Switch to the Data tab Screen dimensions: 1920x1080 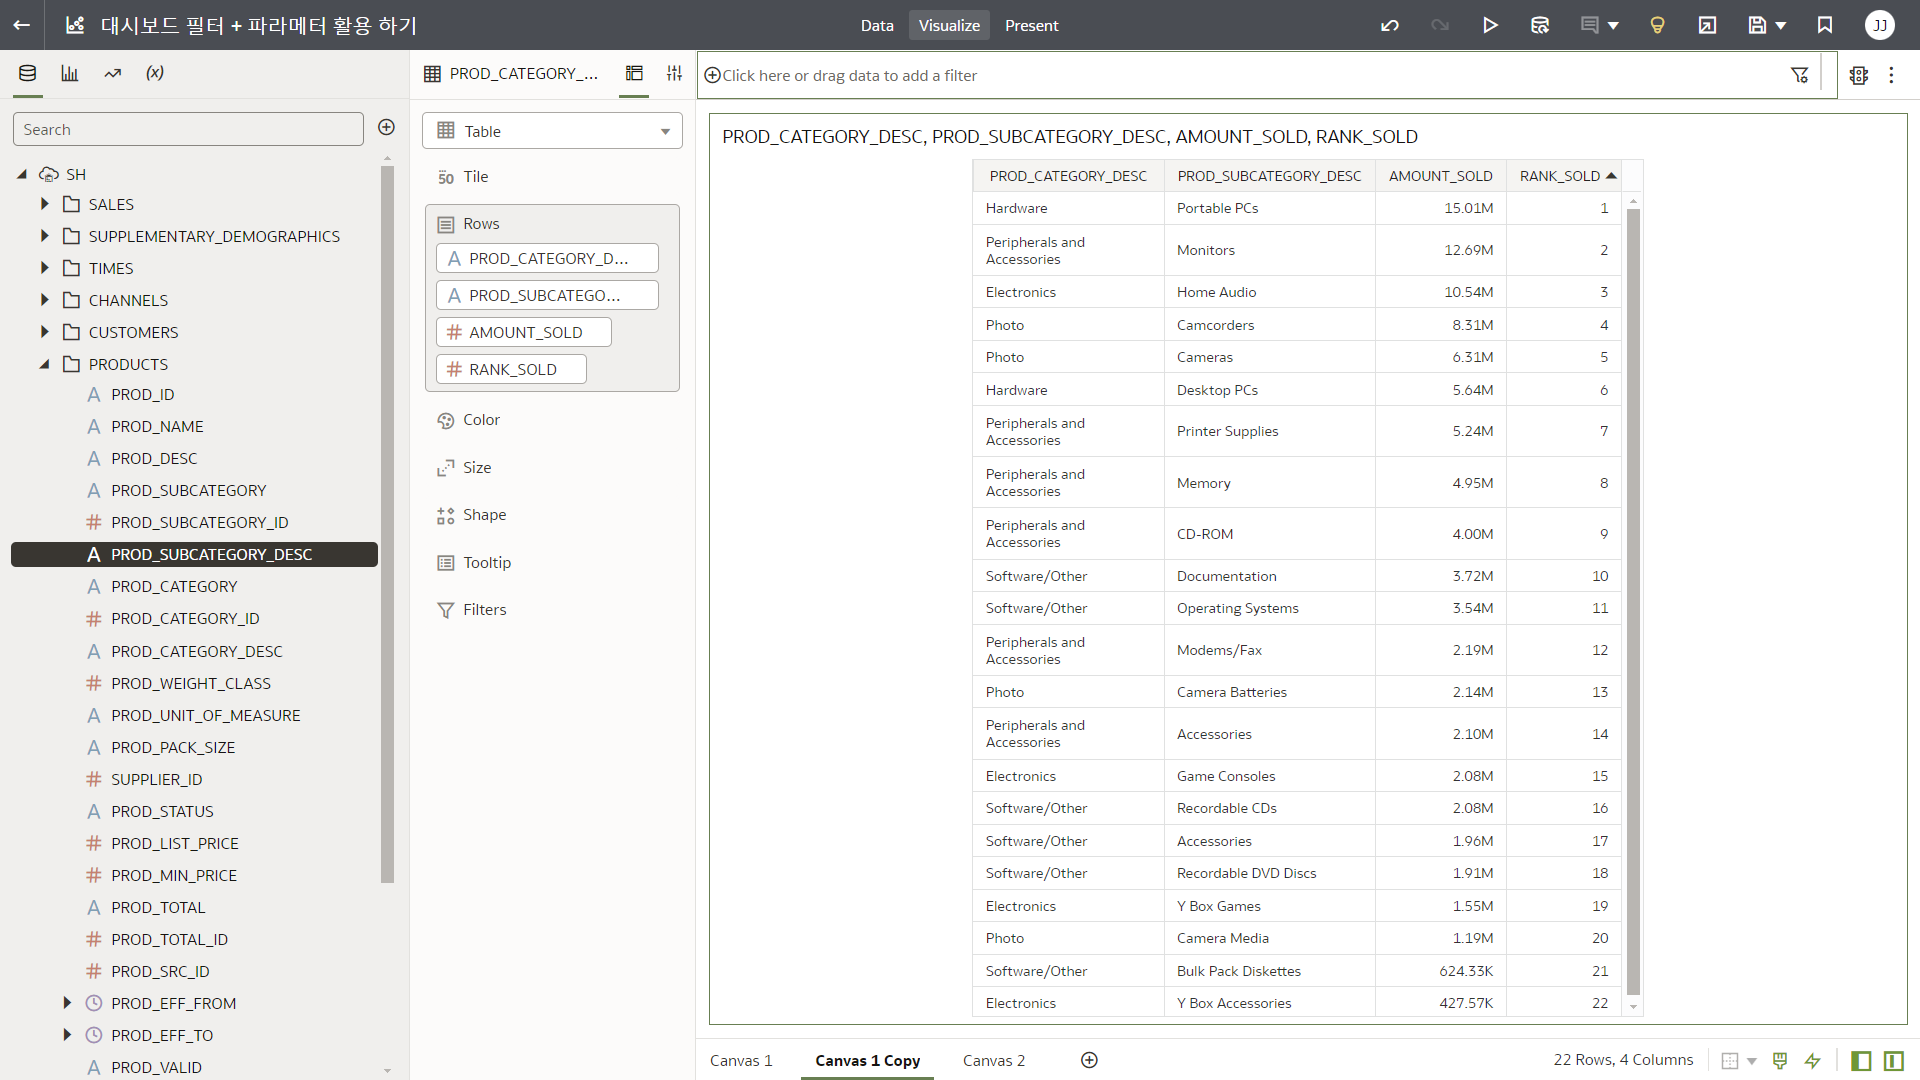click(876, 25)
